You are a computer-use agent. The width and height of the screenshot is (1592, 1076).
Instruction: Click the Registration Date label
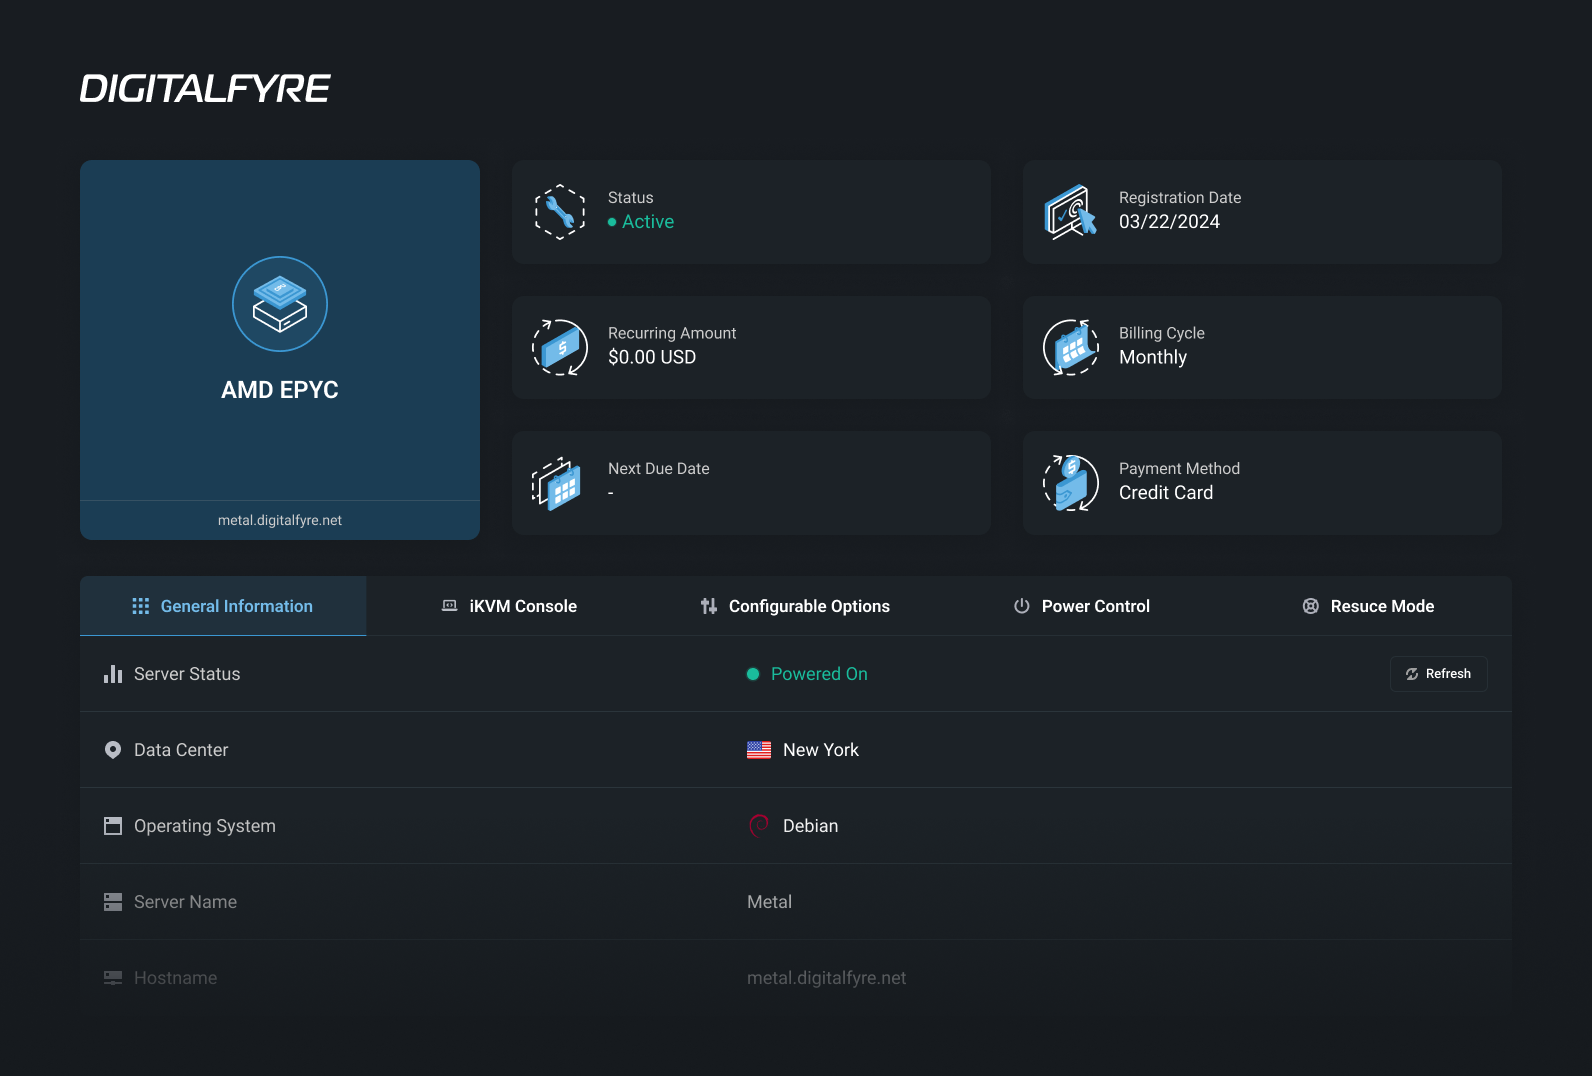(1180, 198)
